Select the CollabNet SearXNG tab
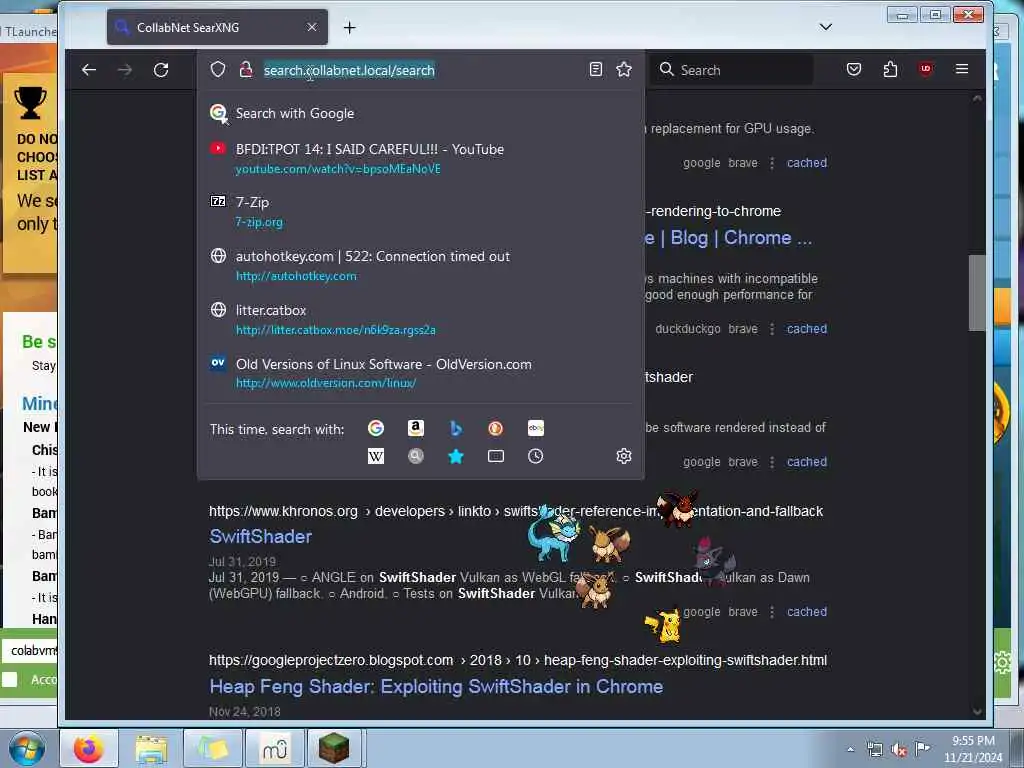This screenshot has width=1024, height=768. [217, 27]
